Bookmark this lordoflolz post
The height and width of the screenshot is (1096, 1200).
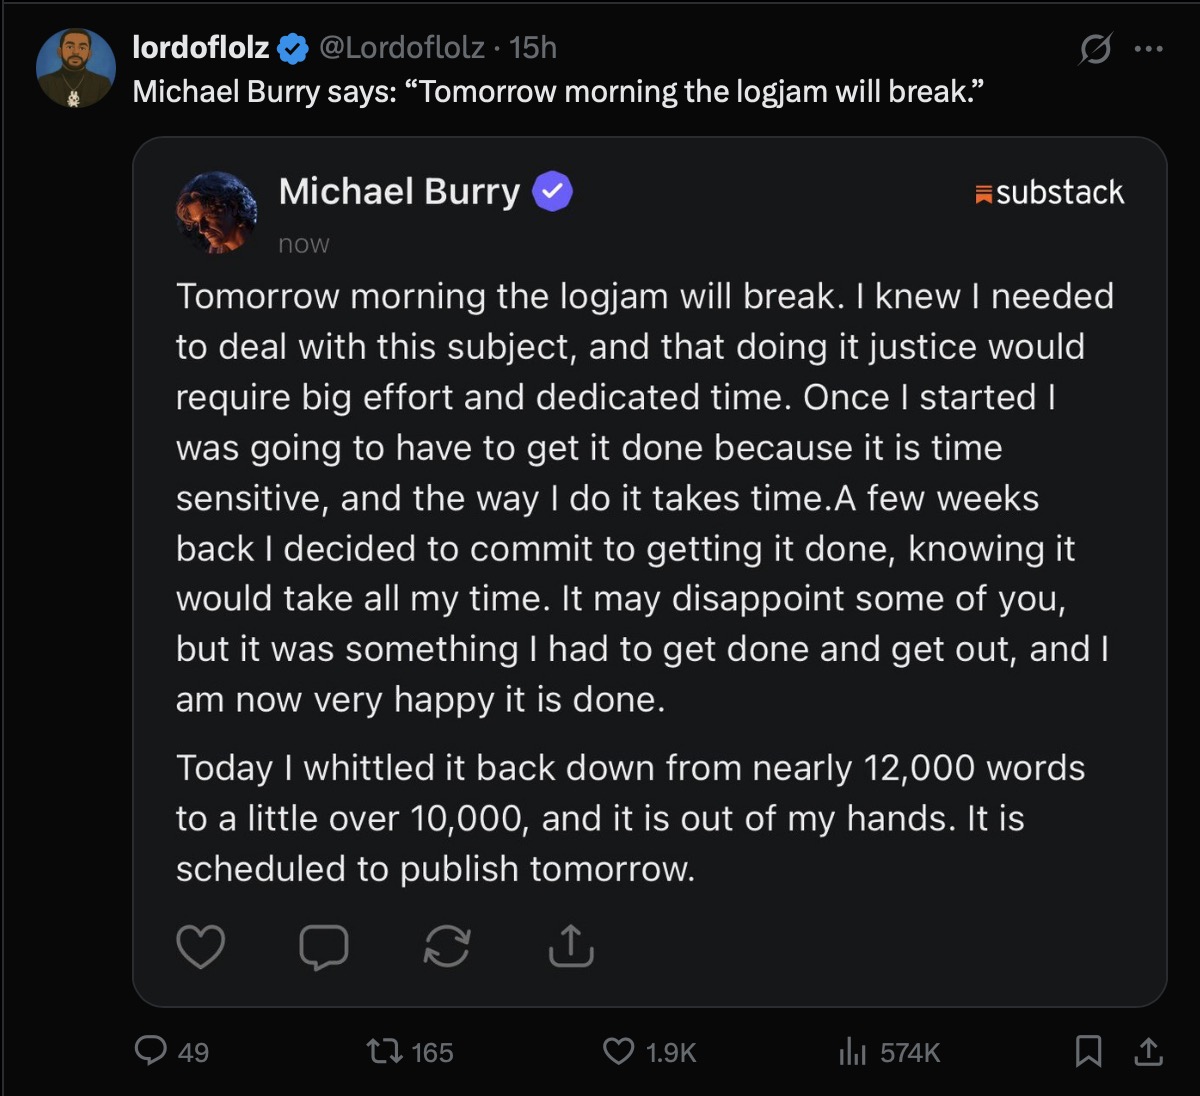coord(1088,1050)
